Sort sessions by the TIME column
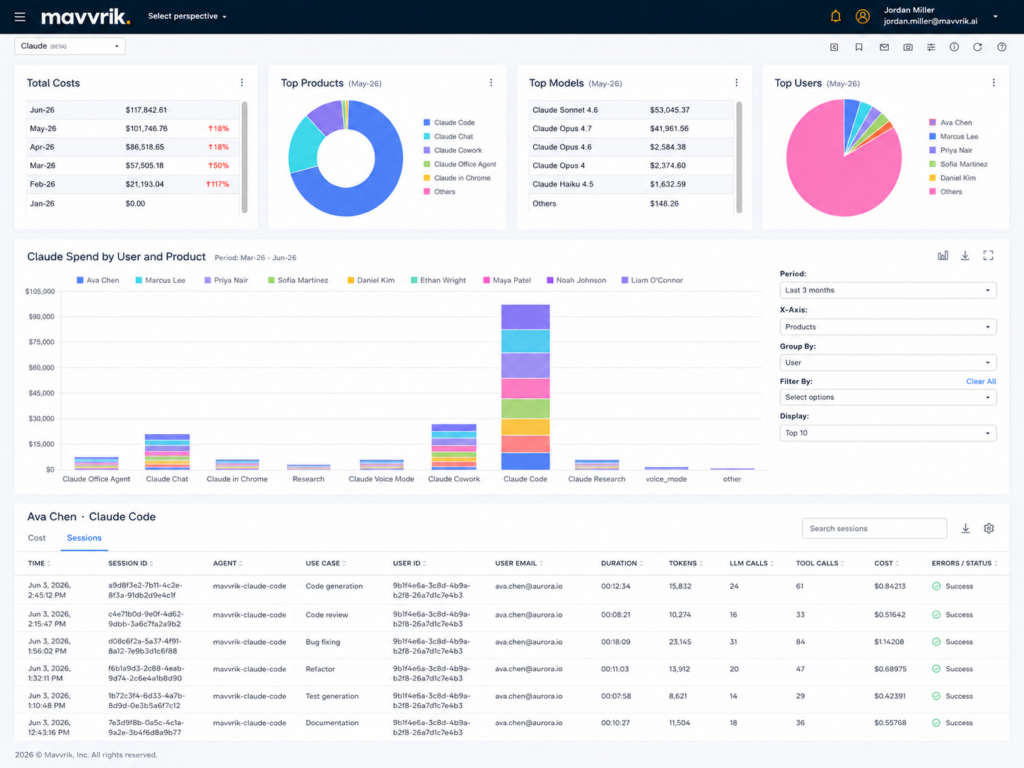Screen dimensions: 1024x768 tap(39, 563)
